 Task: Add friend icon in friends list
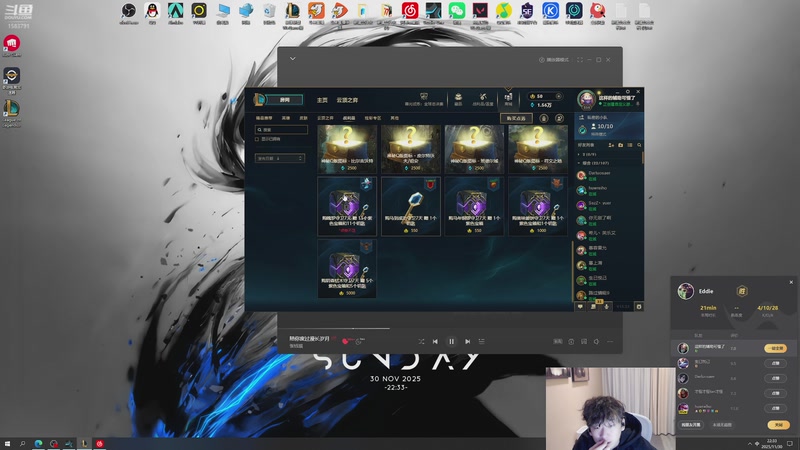click(x=611, y=145)
